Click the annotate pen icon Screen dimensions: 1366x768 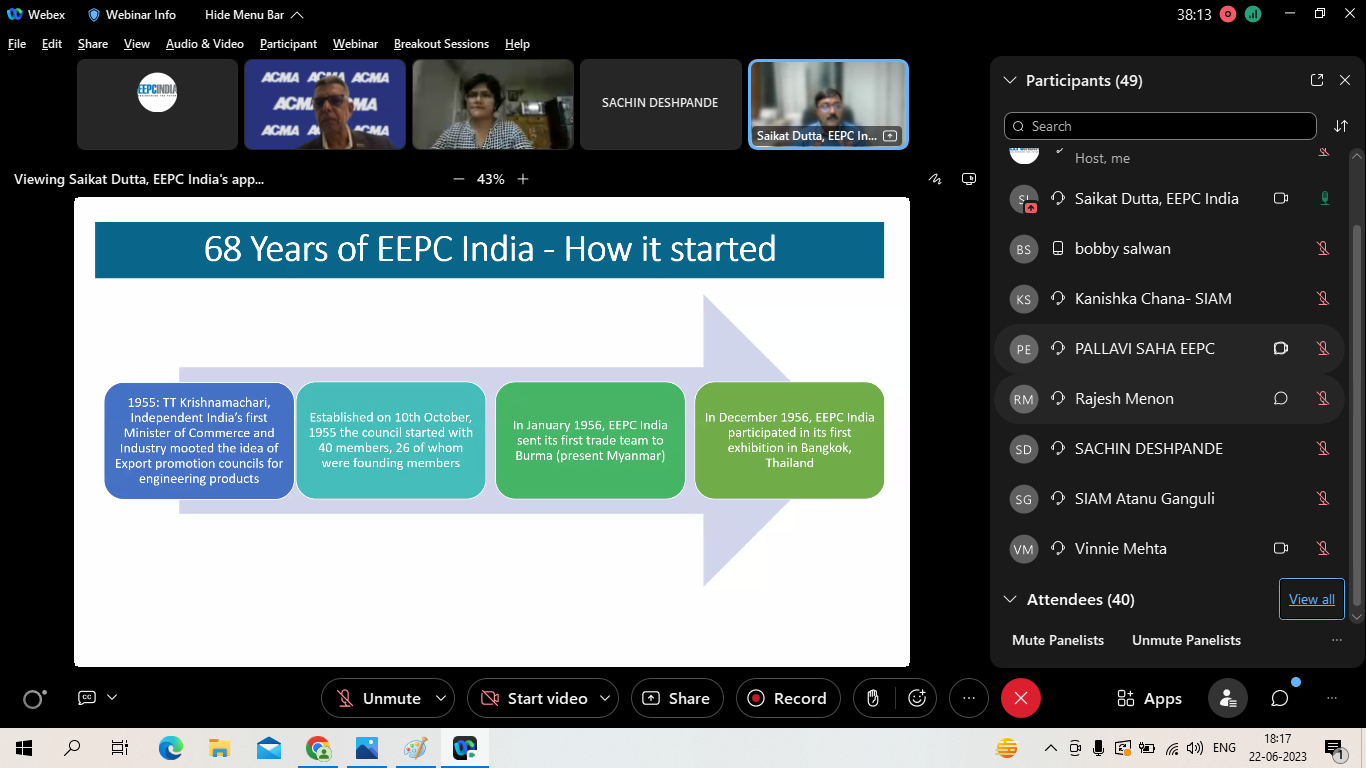click(935, 179)
